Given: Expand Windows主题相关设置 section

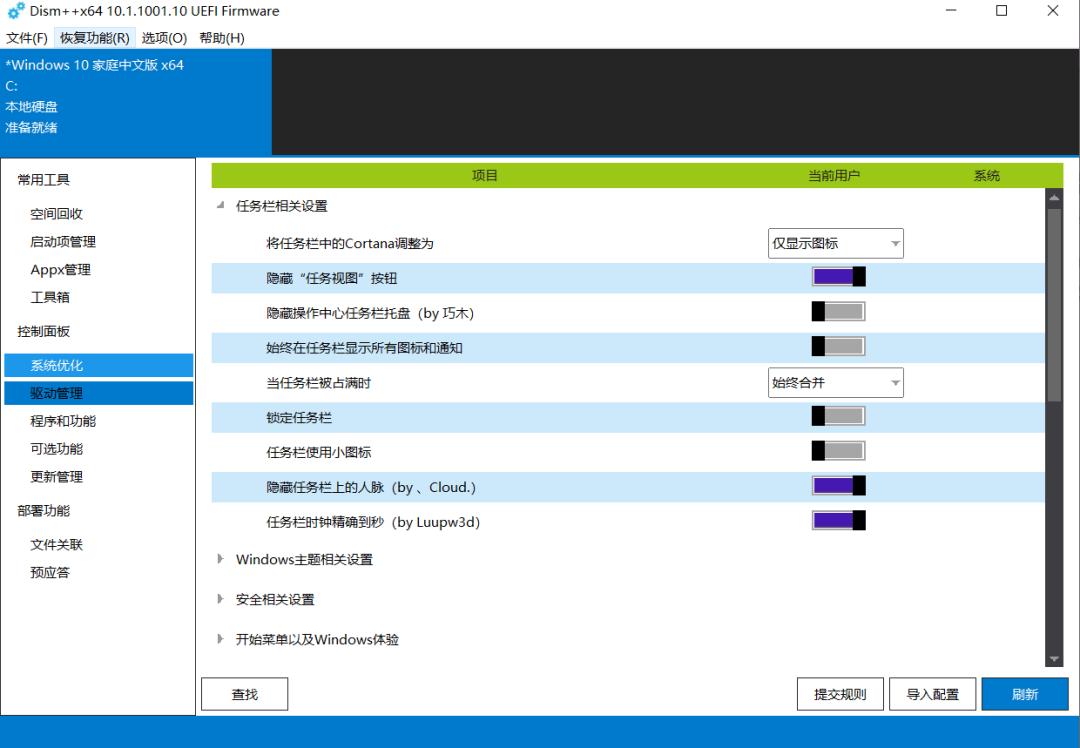Looking at the screenshot, I should coord(221,559).
